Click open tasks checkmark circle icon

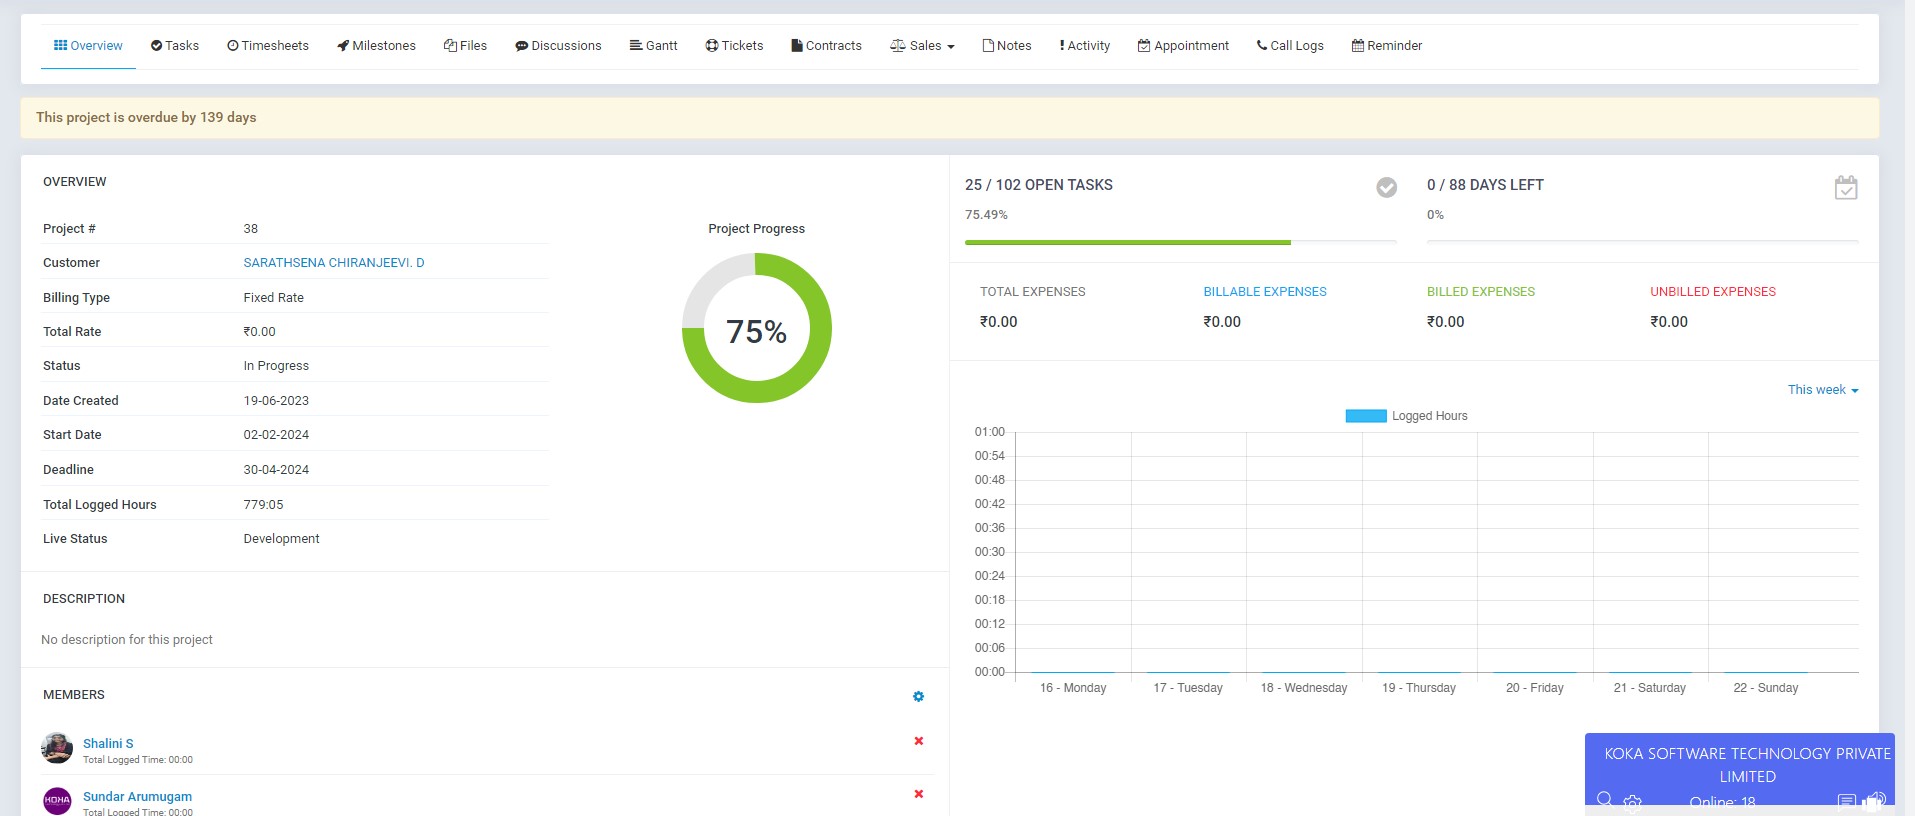click(x=1386, y=187)
